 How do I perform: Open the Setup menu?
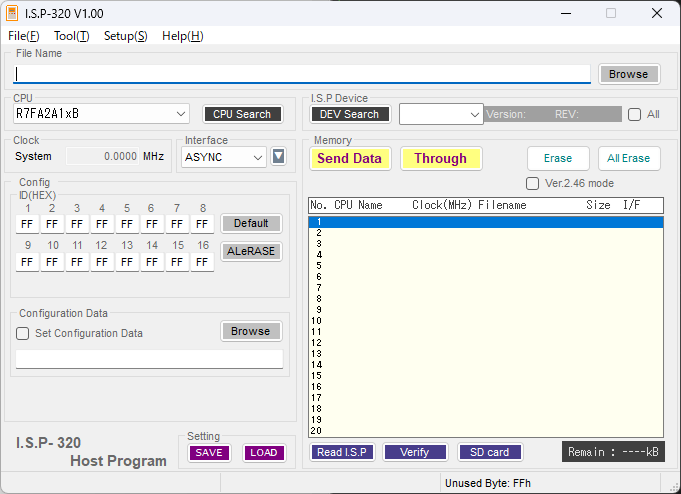tap(125, 36)
